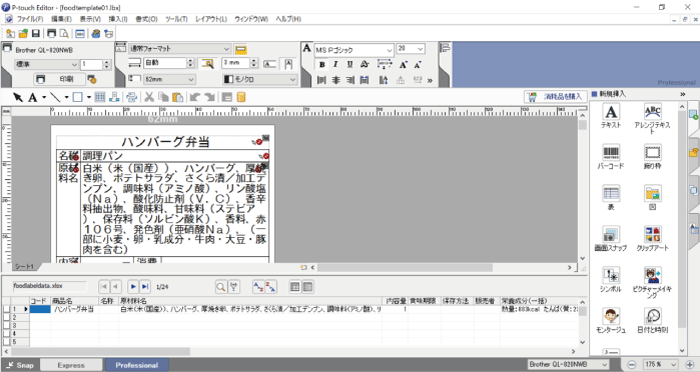Click the 消耗品を購入 button

point(555,96)
